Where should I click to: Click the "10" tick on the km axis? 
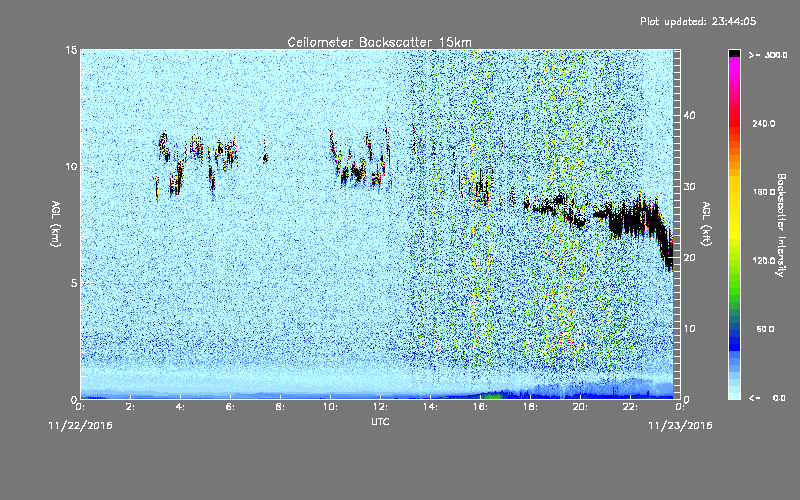point(71,166)
